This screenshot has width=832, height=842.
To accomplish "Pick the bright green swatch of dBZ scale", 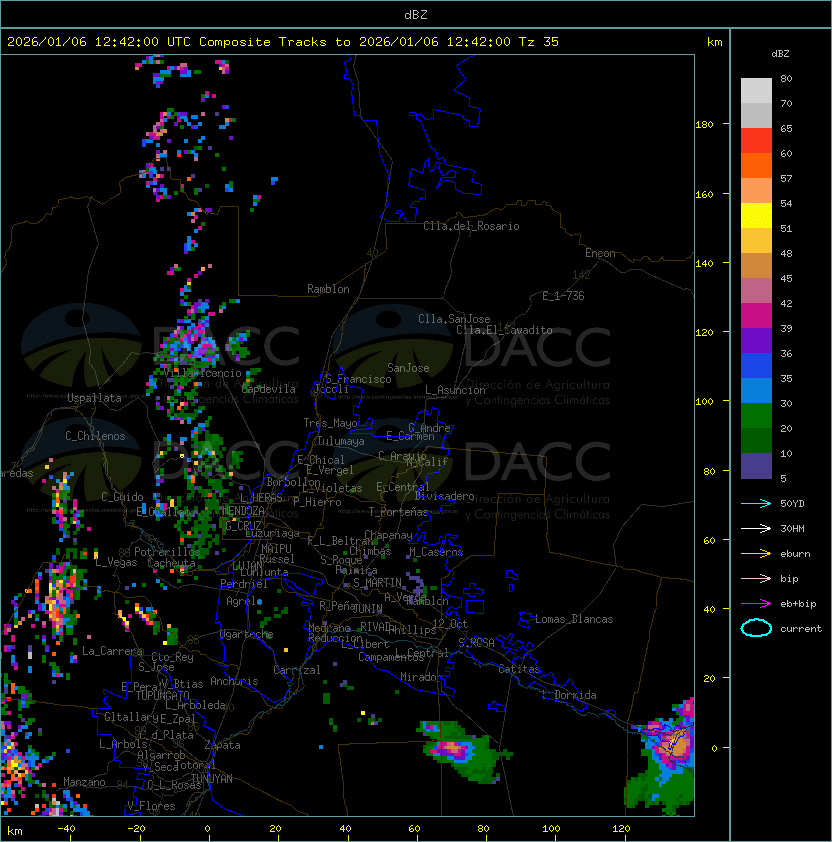I will click(x=756, y=416).
